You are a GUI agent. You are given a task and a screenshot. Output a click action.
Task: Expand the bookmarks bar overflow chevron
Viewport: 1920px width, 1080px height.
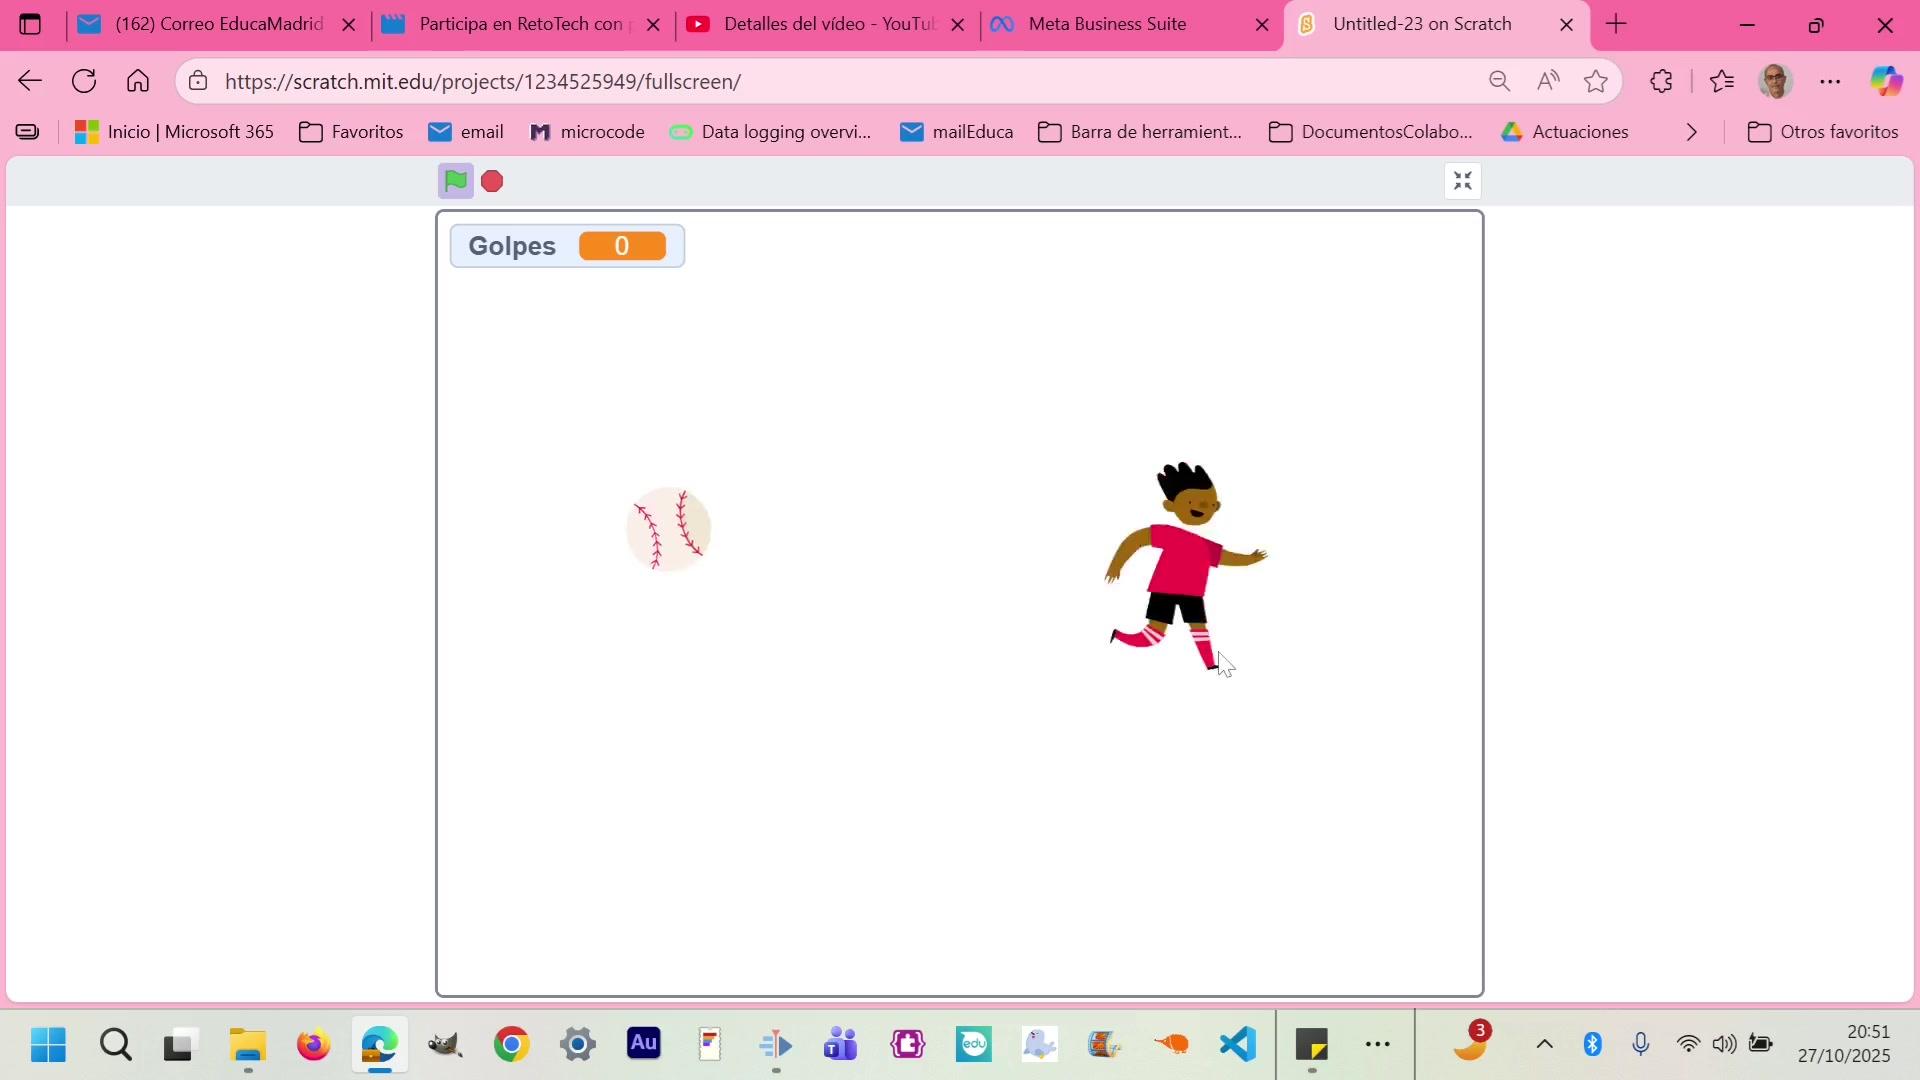pyautogui.click(x=1691, y=132)
